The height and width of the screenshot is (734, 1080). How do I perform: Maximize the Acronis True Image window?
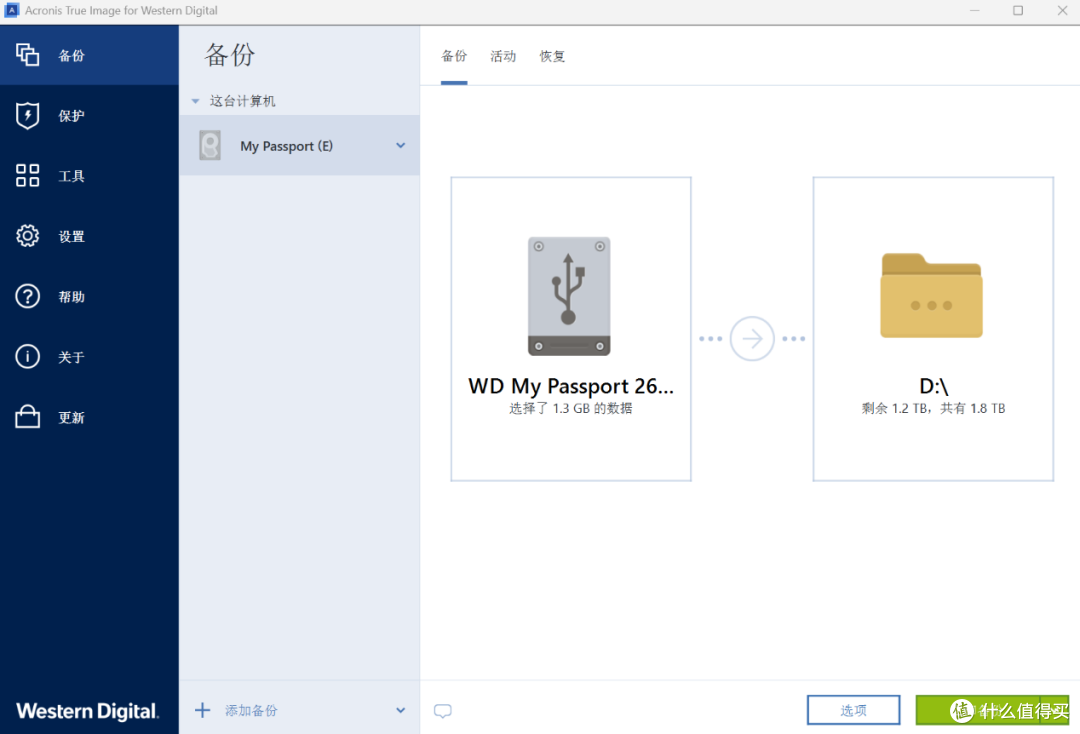1018,10
